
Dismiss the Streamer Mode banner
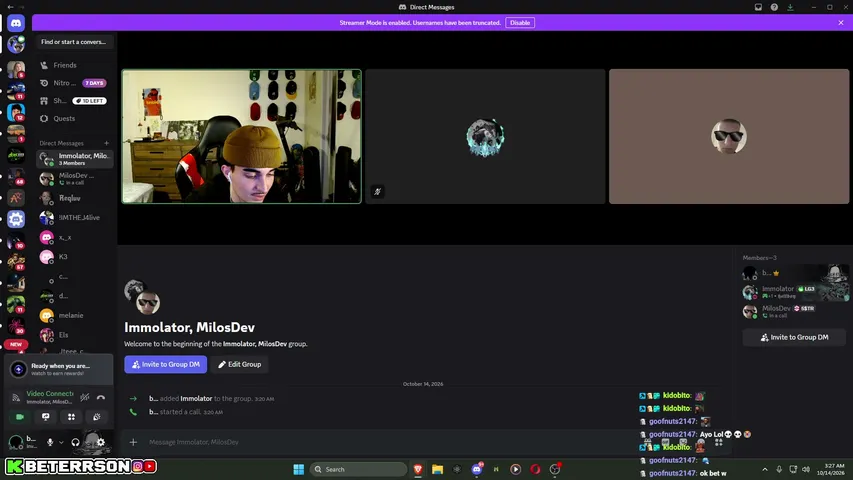click(840, 23)
